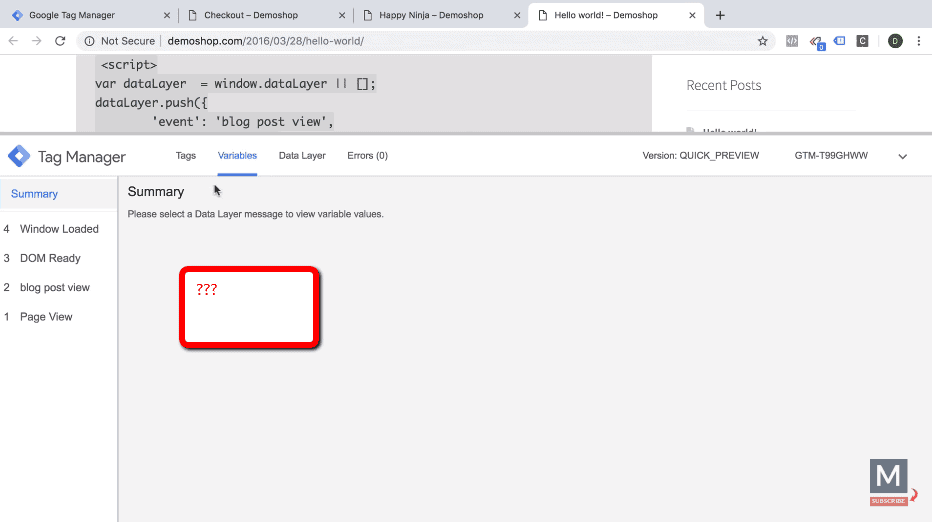Image resolution: width=932 pixels, height=522 pixels.
Task: Select the blog post view event
Action: pos(58,287)
